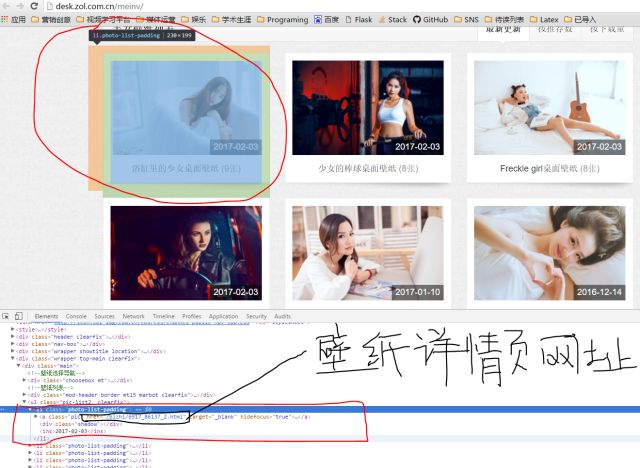Open the Flask bookmark
This screenshot has height=468, width=640.
click(x=358, y=20)
